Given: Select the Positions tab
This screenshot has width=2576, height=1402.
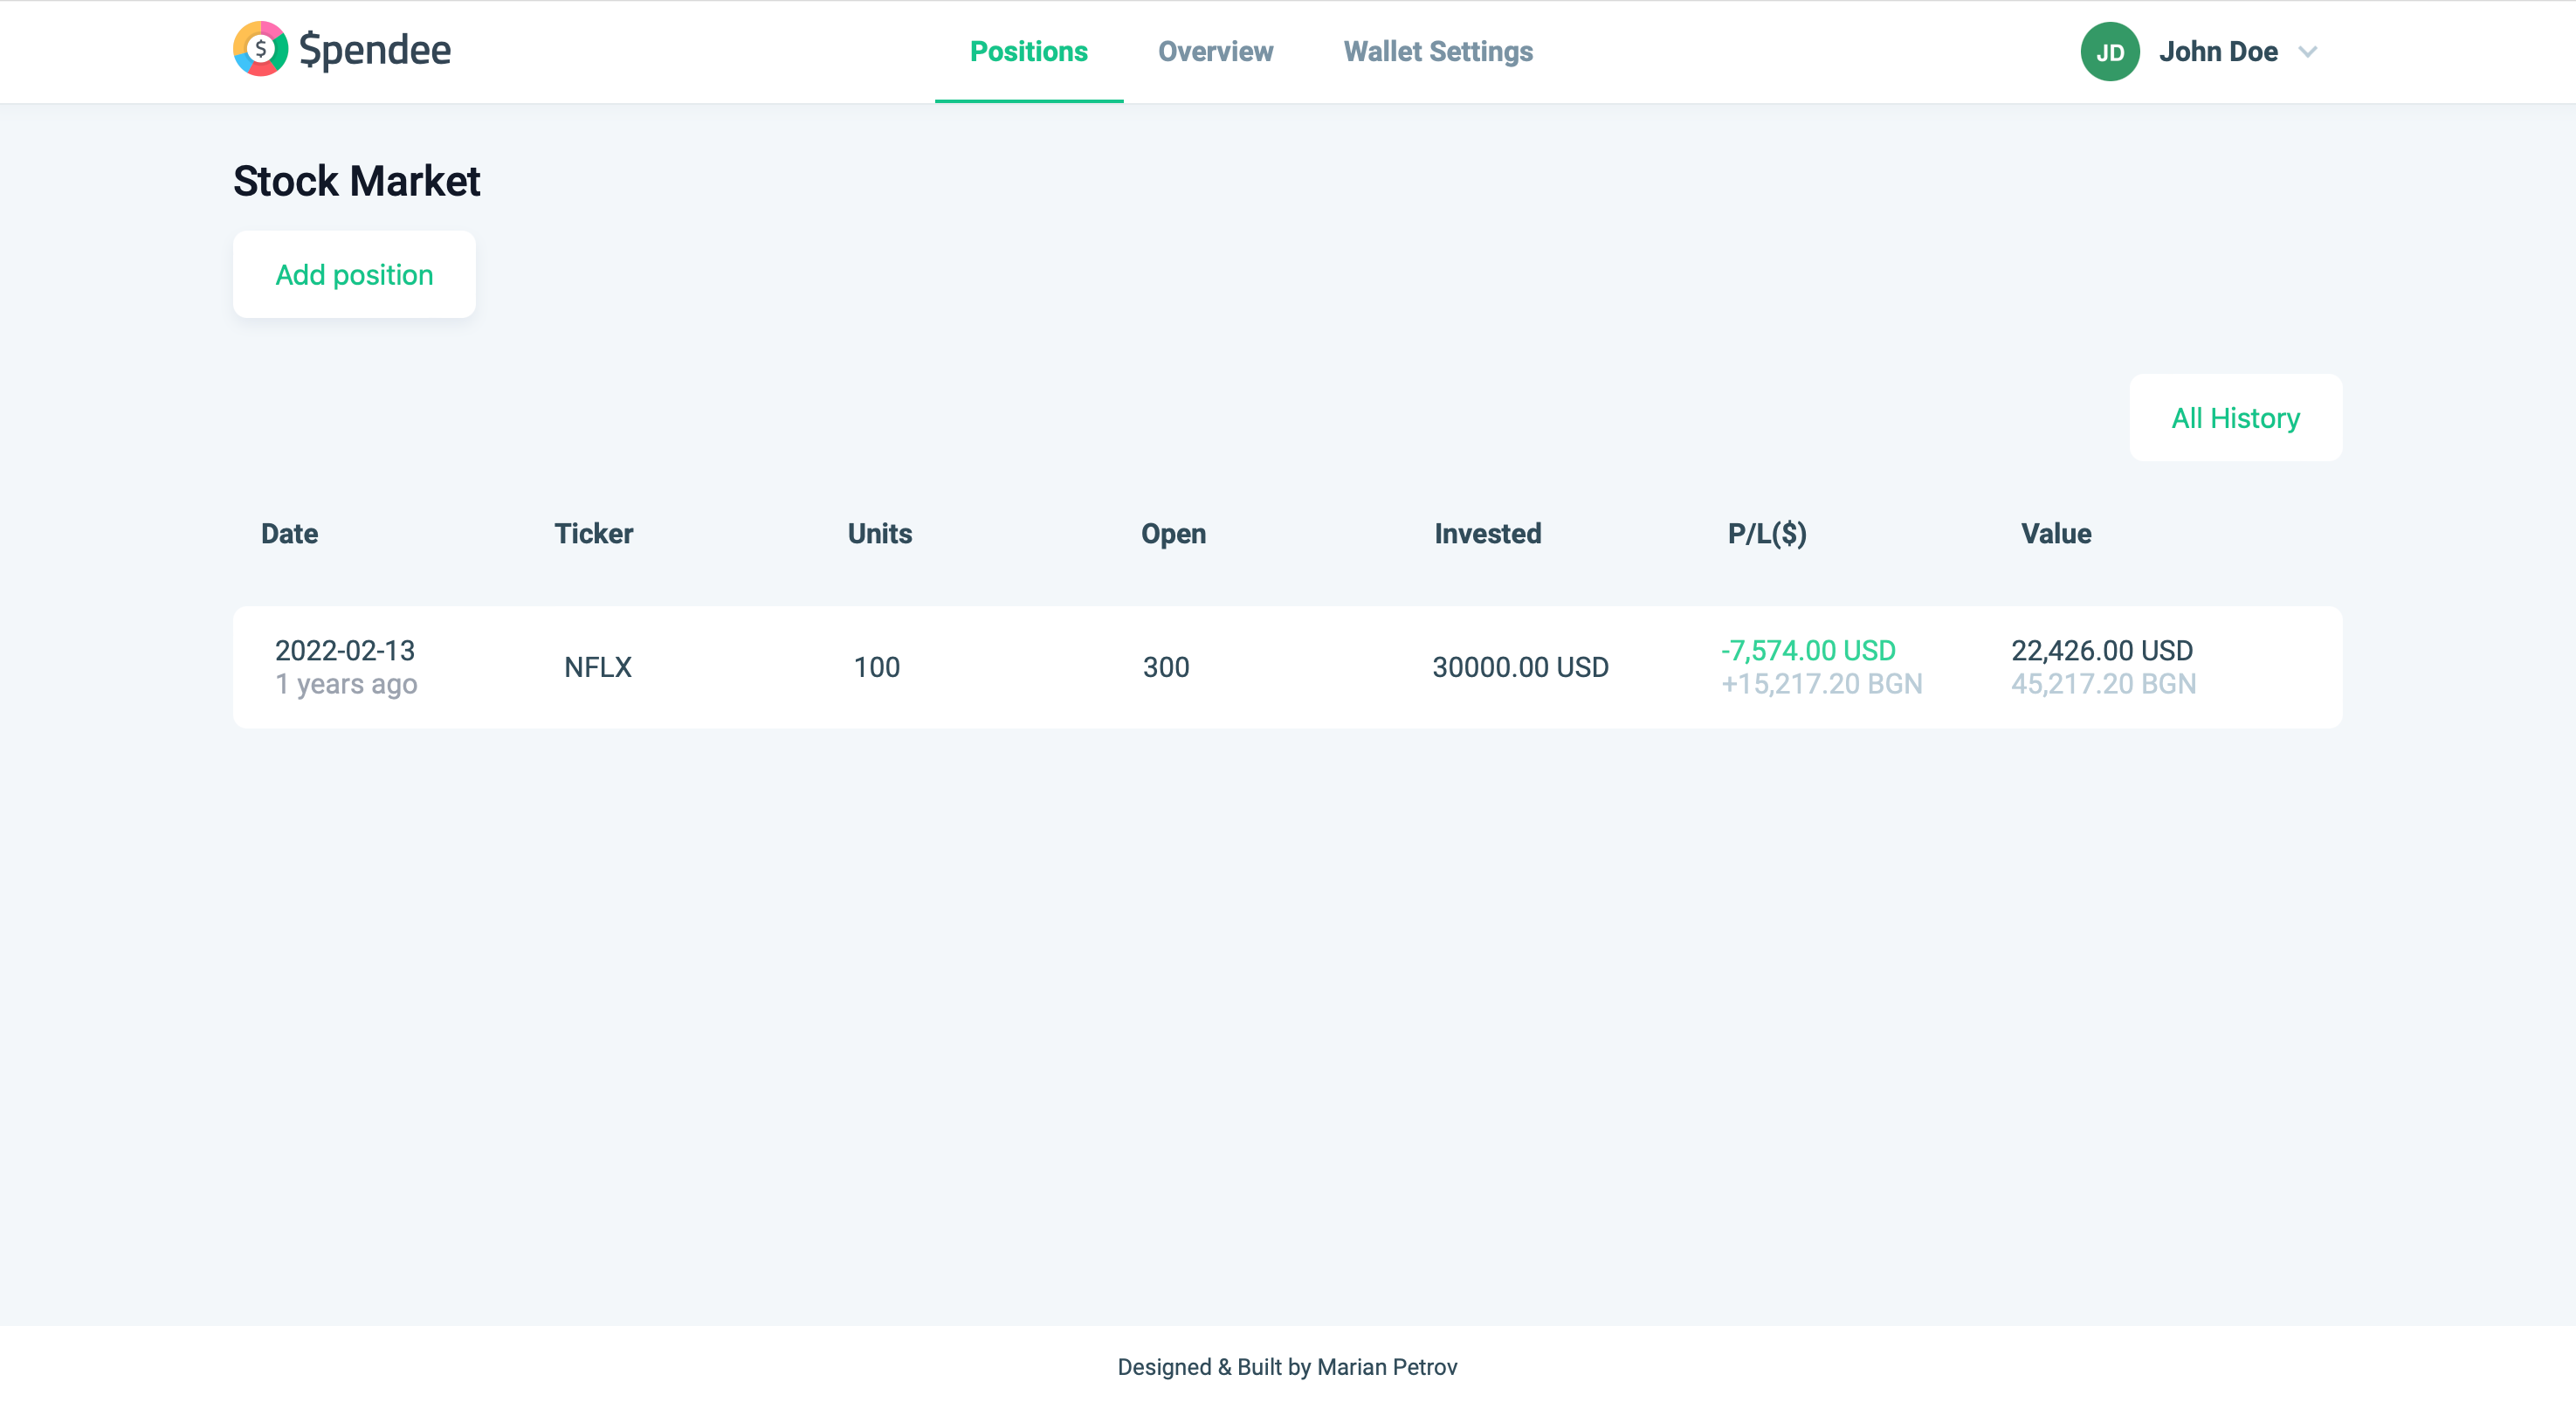Looking at the screenshot, I should (x=1028, y=52).
